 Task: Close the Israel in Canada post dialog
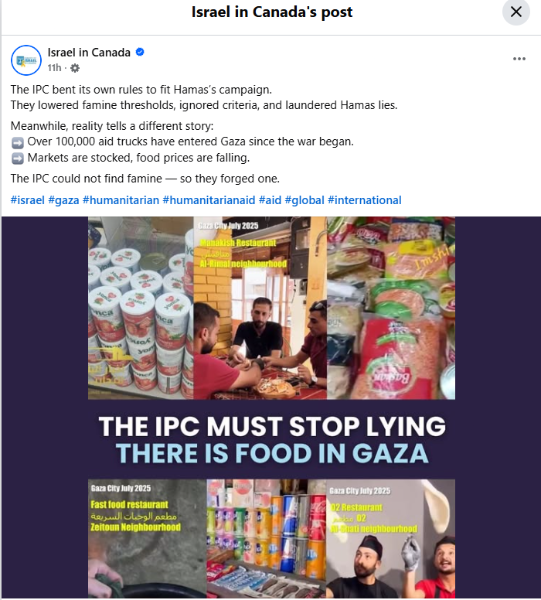click(x=516, y=12)
